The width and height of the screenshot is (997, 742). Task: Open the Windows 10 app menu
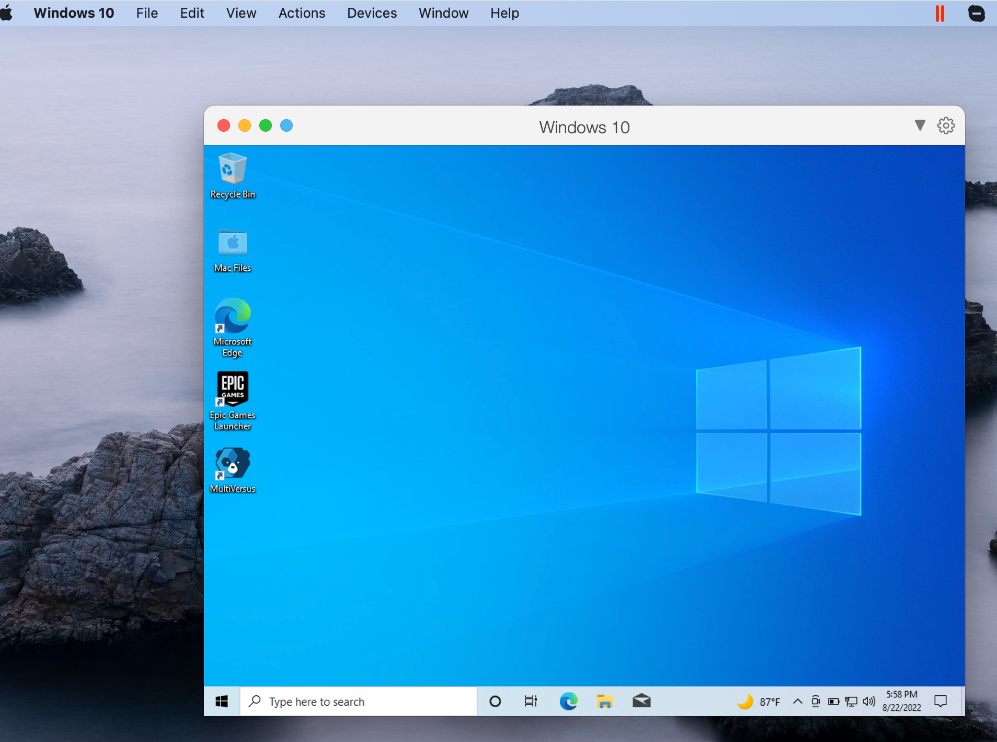pos(74,13)
